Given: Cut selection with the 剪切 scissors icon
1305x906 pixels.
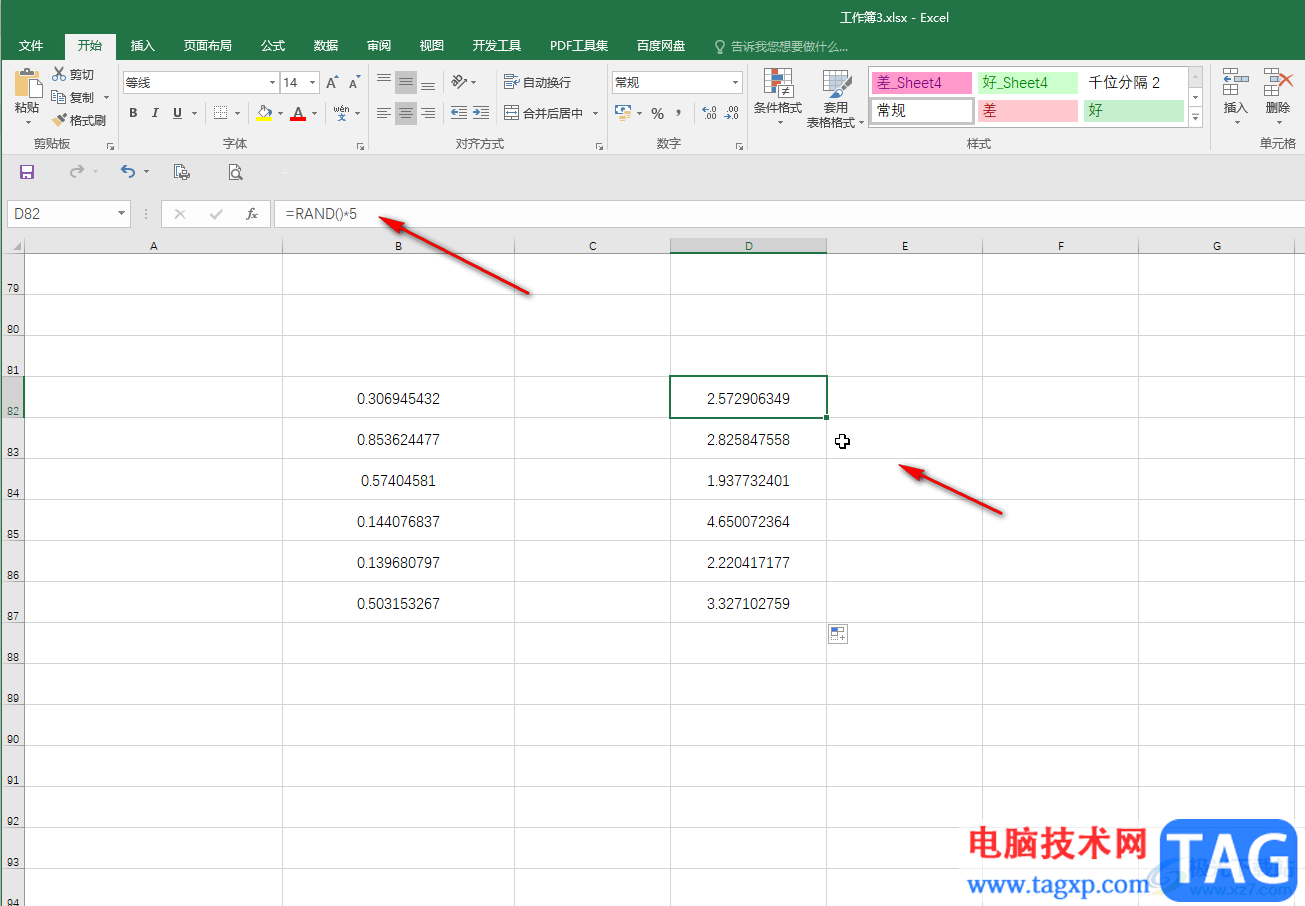Looking at the screenshot, I should click(x=59, y=74).
